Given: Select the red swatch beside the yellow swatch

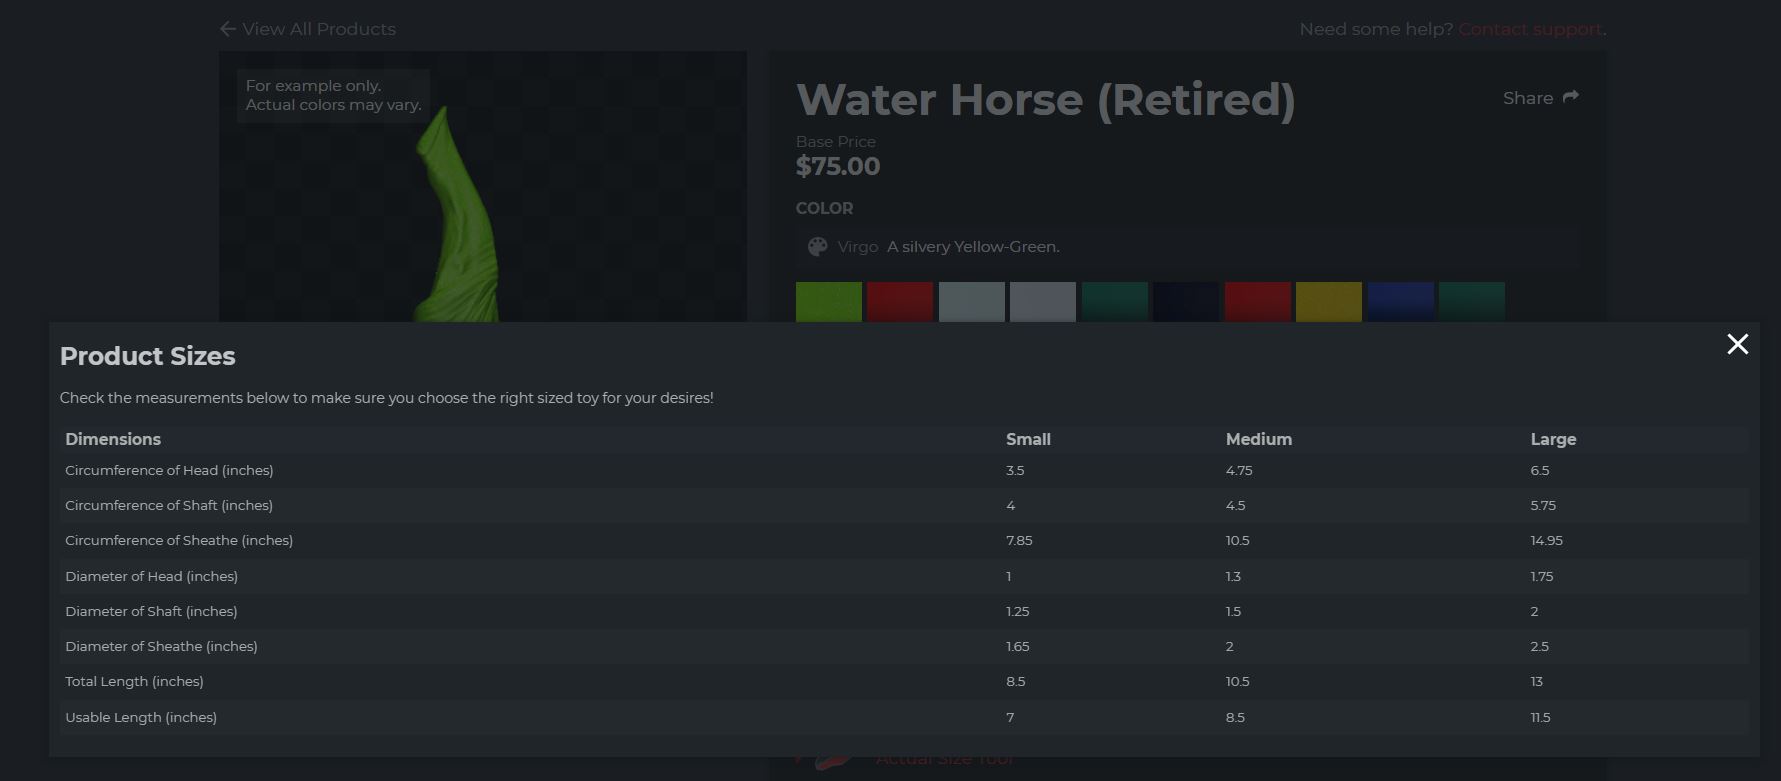Looking at the screenshot, I should click(x=1257, y=302).
